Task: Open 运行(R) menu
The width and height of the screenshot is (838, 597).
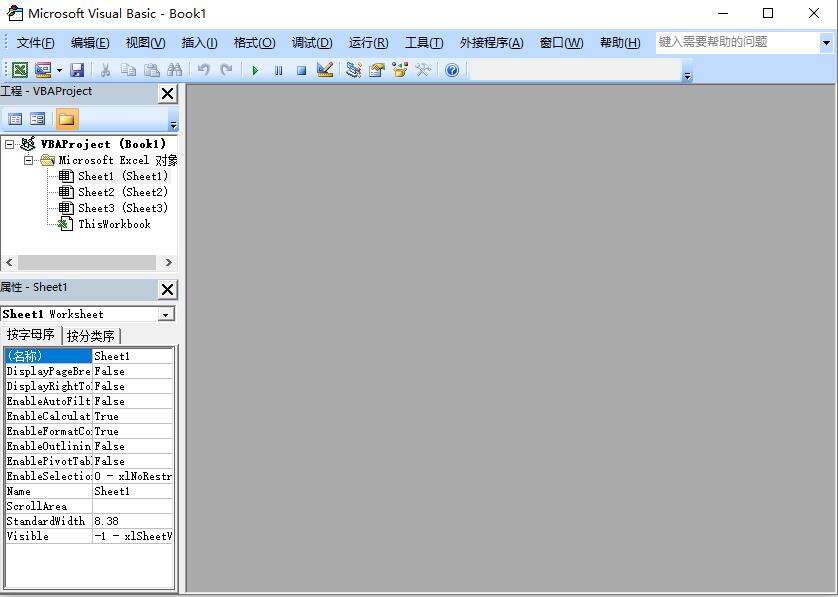Action: point(369,43)
